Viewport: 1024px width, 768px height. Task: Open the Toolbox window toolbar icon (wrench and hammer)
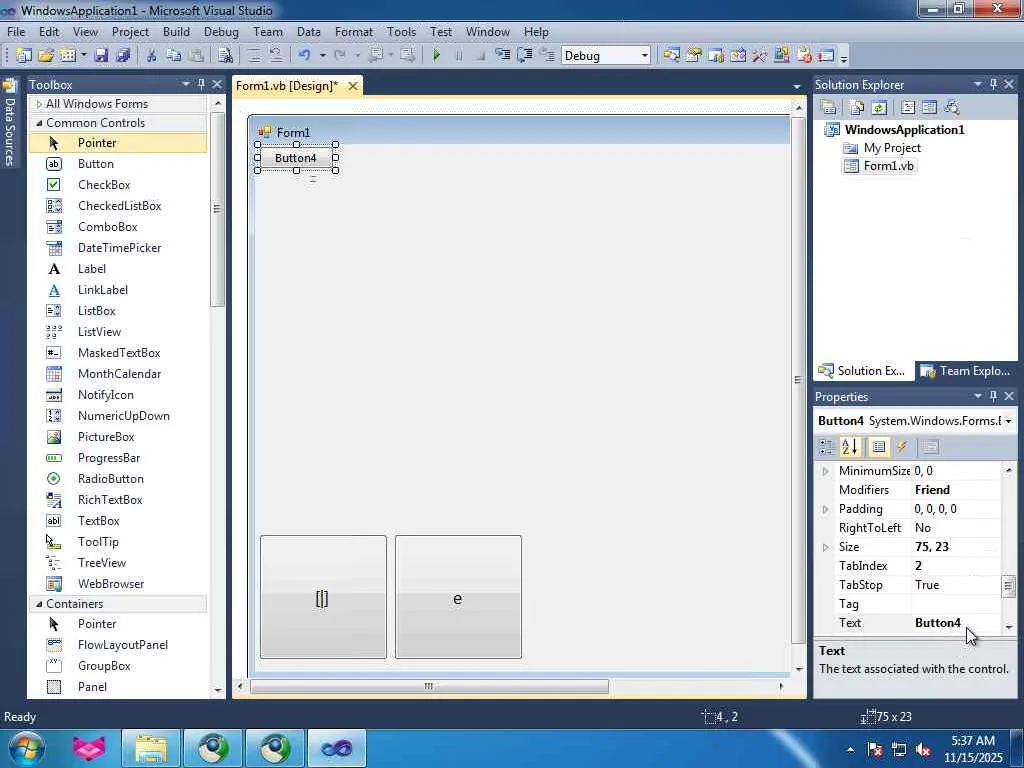pos(759,56)
